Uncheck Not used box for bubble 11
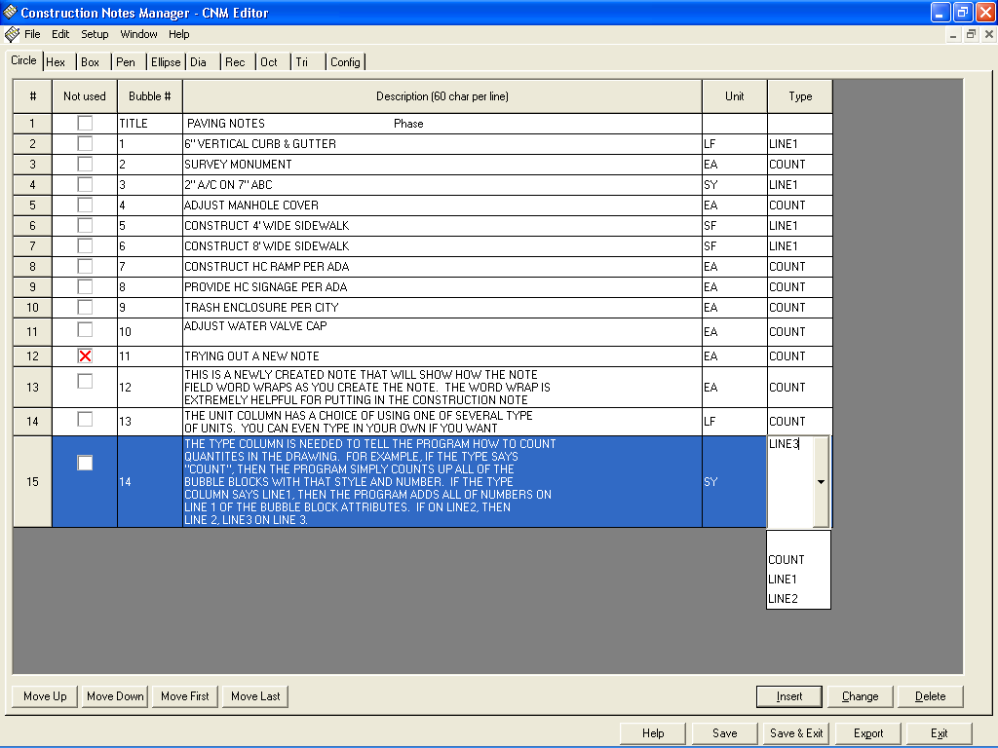Viewport: 998px width, 748px height. click(85, 356)
